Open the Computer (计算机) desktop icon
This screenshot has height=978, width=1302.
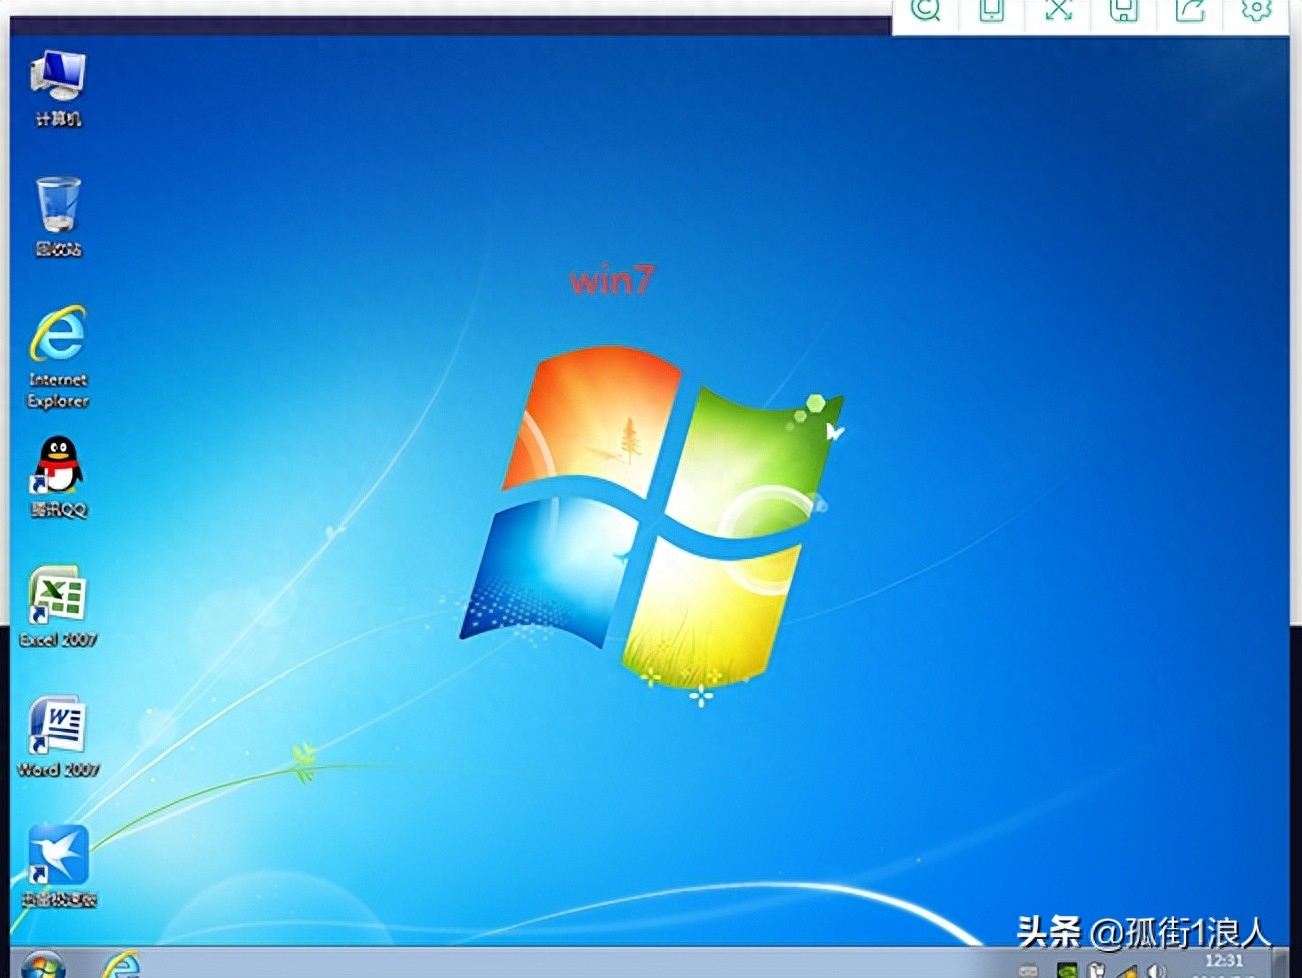point(57,80)
